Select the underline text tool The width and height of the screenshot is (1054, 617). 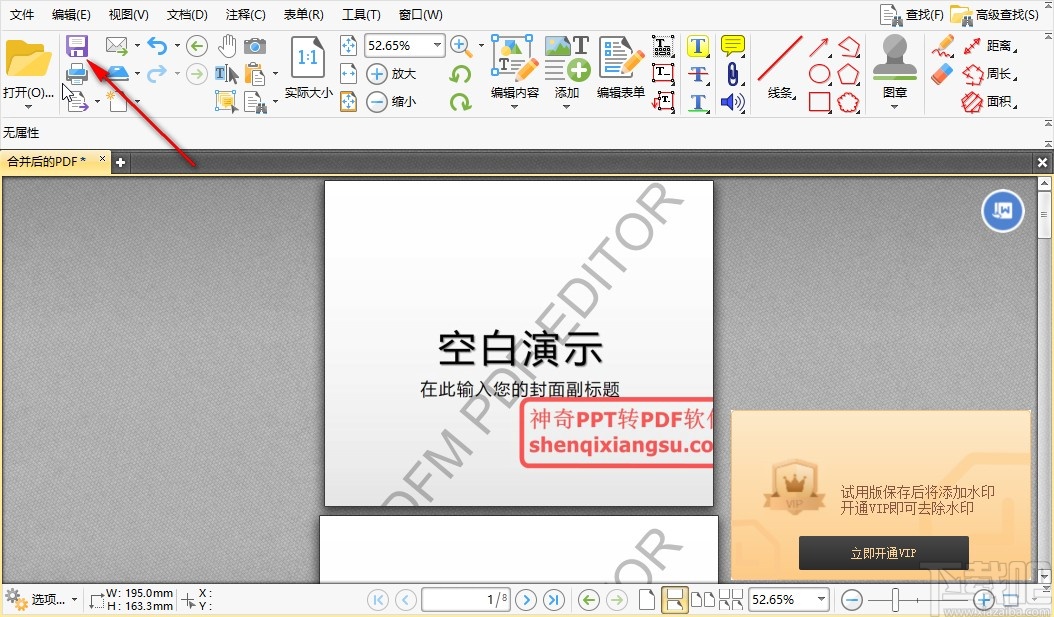pos(698,102)
